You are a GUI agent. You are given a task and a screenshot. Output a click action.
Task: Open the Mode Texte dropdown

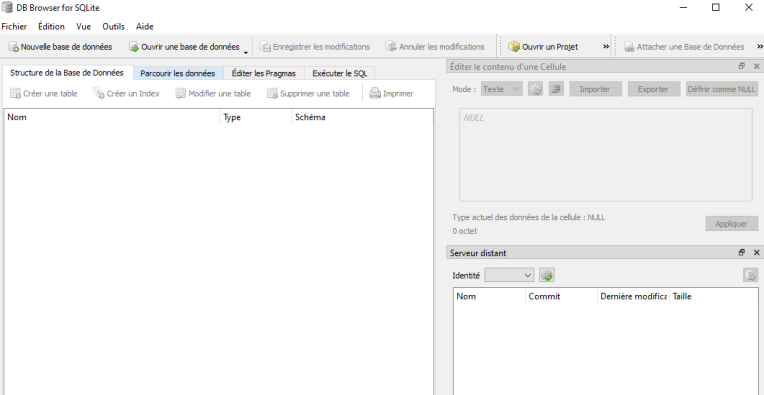pyautogui.click(x=501, y=89)
